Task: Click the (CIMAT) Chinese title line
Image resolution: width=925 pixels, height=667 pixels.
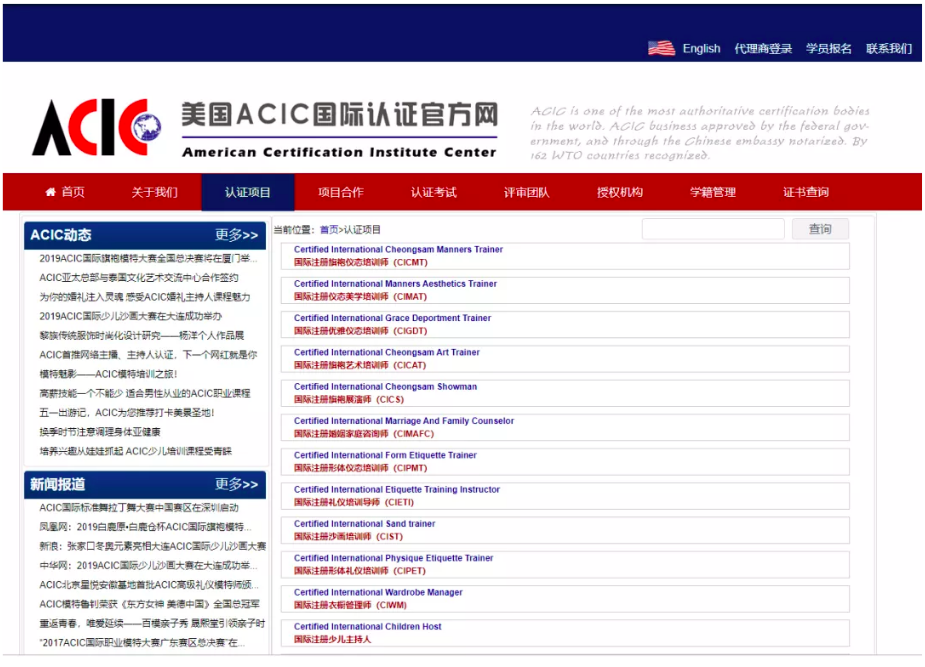Action: (360, 297)
